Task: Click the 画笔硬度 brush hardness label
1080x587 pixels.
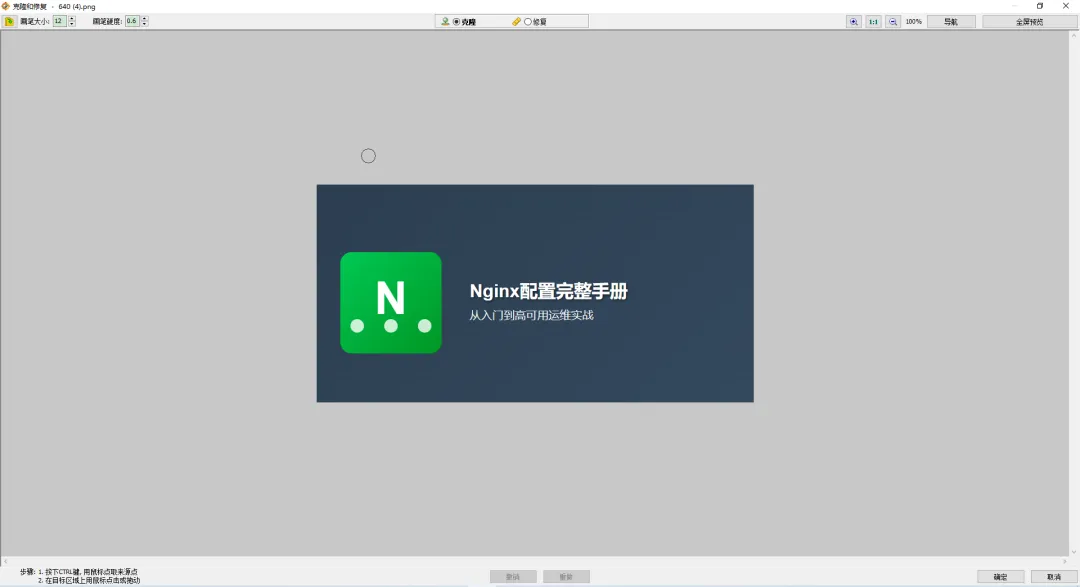Action: click(x=107, y=21)
